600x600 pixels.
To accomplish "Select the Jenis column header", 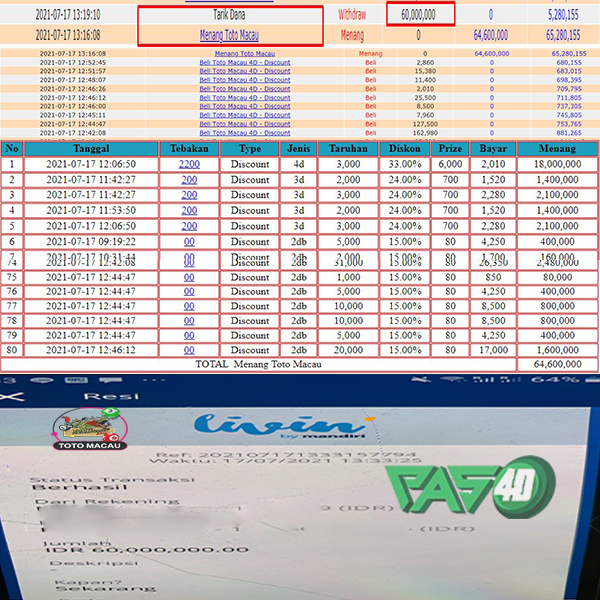I will (x=298, y=148).
